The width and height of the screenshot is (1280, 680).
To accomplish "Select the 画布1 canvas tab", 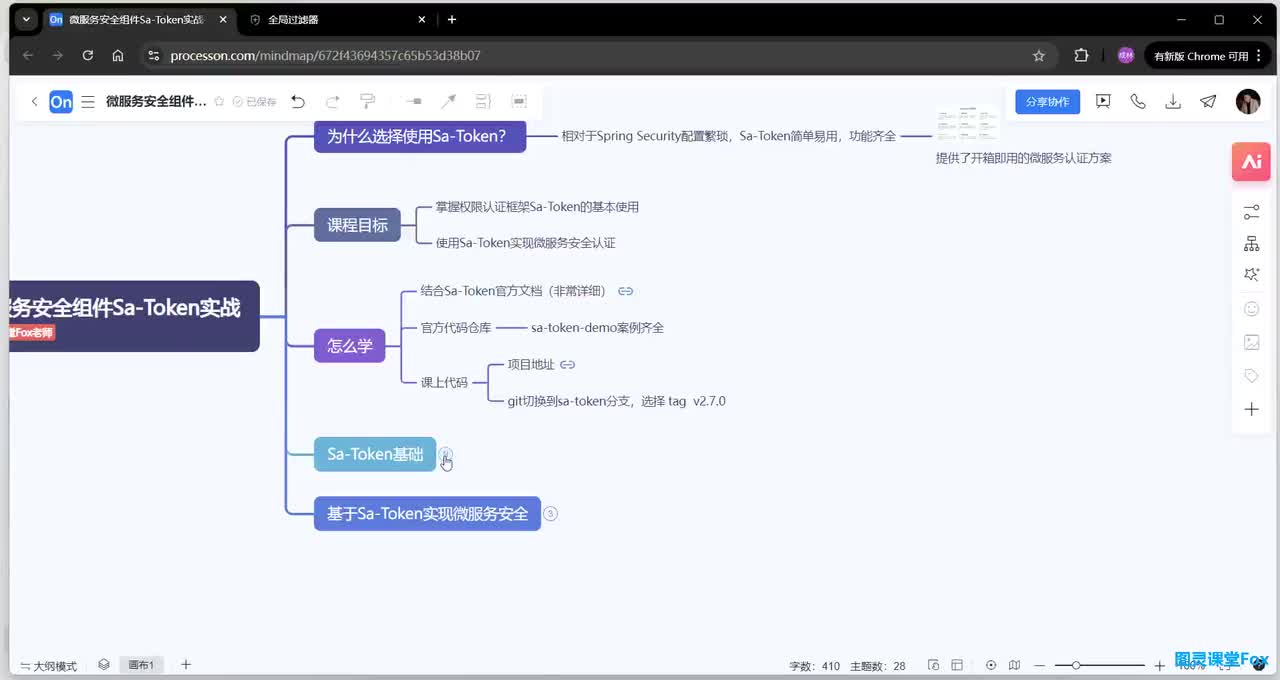I will pos(141,665).
